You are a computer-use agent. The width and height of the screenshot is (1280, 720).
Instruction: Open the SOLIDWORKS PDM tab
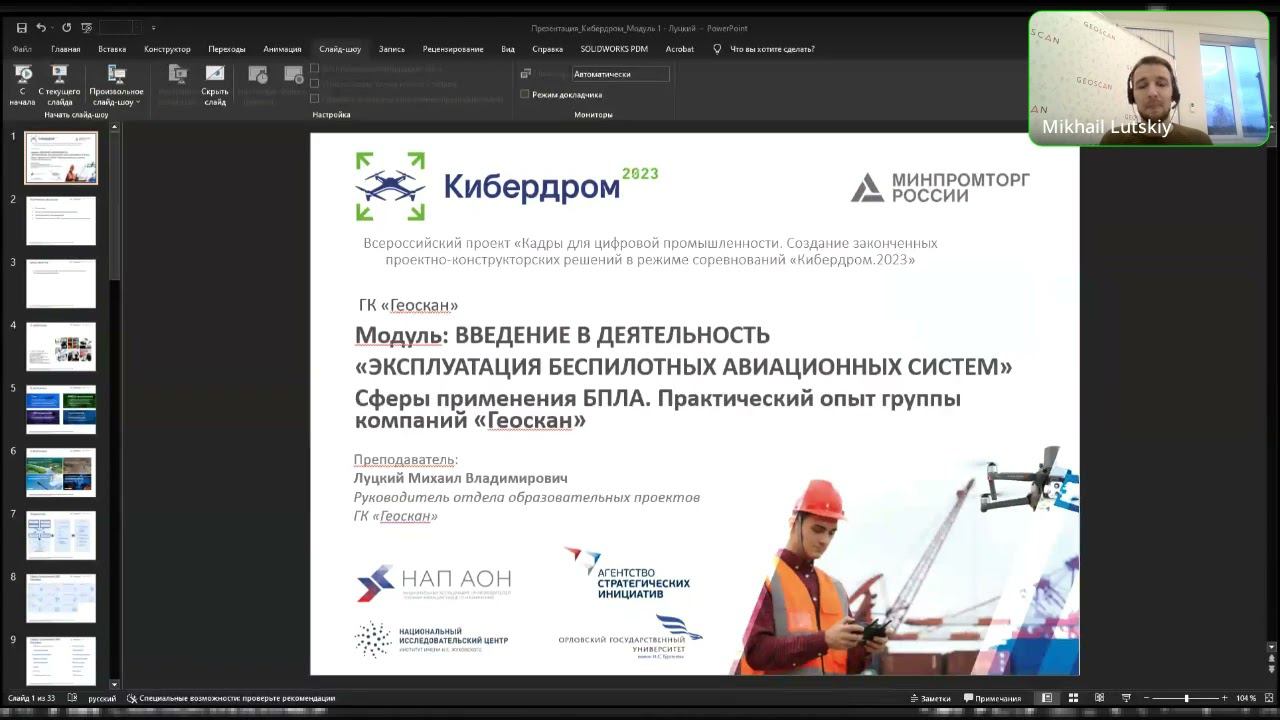coord(614,49)
